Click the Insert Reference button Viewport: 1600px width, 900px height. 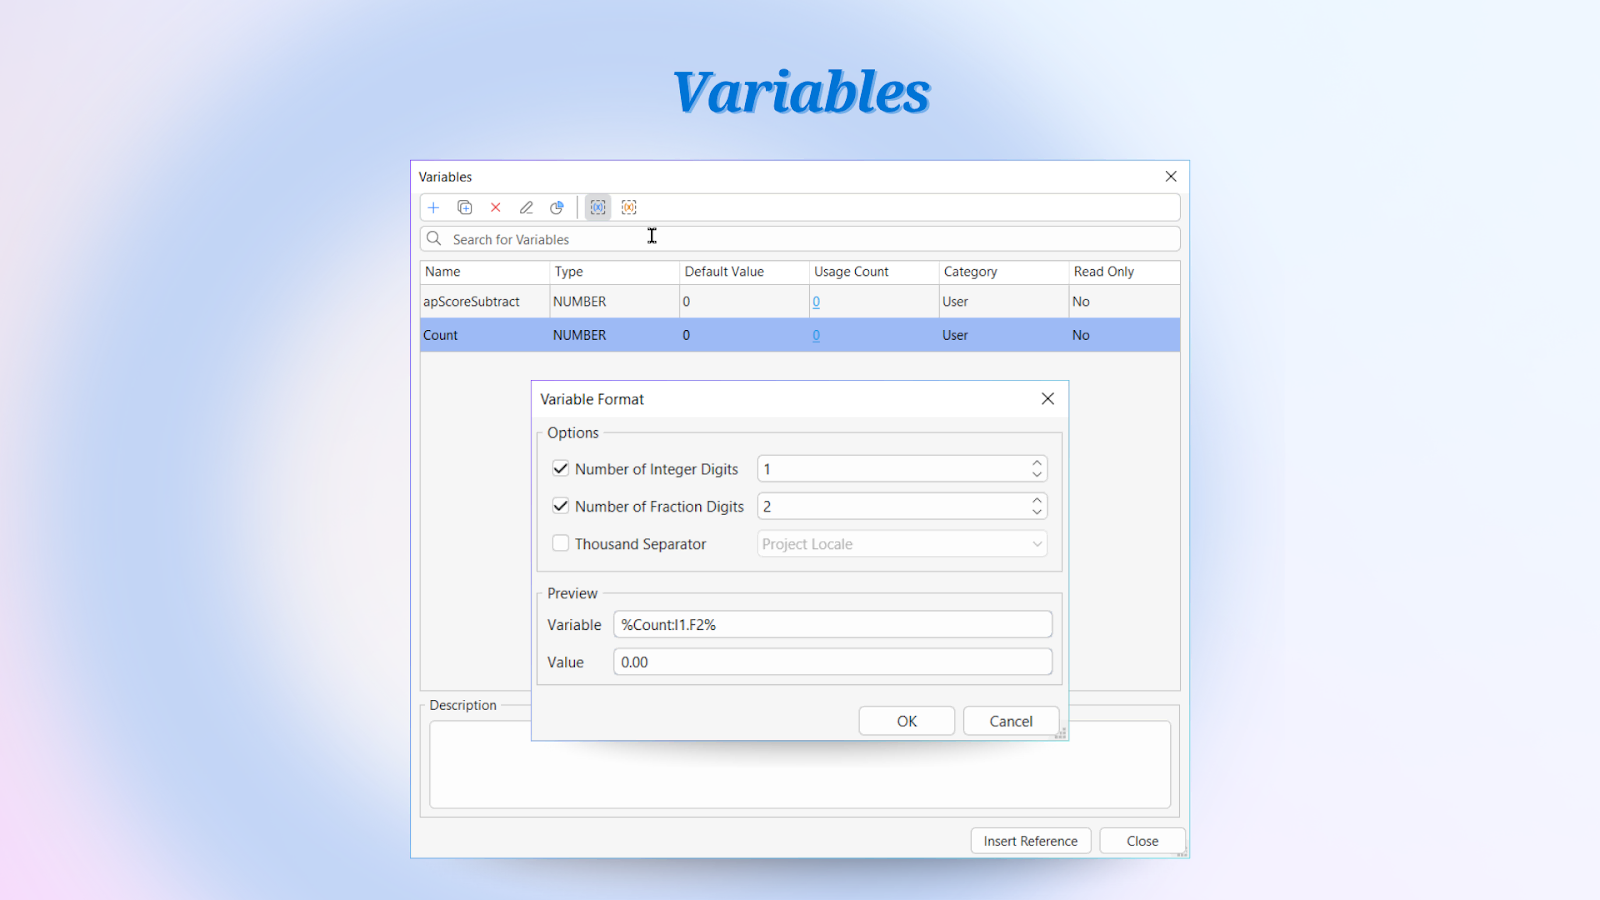pyautogui.click(x=1030, y=840)
